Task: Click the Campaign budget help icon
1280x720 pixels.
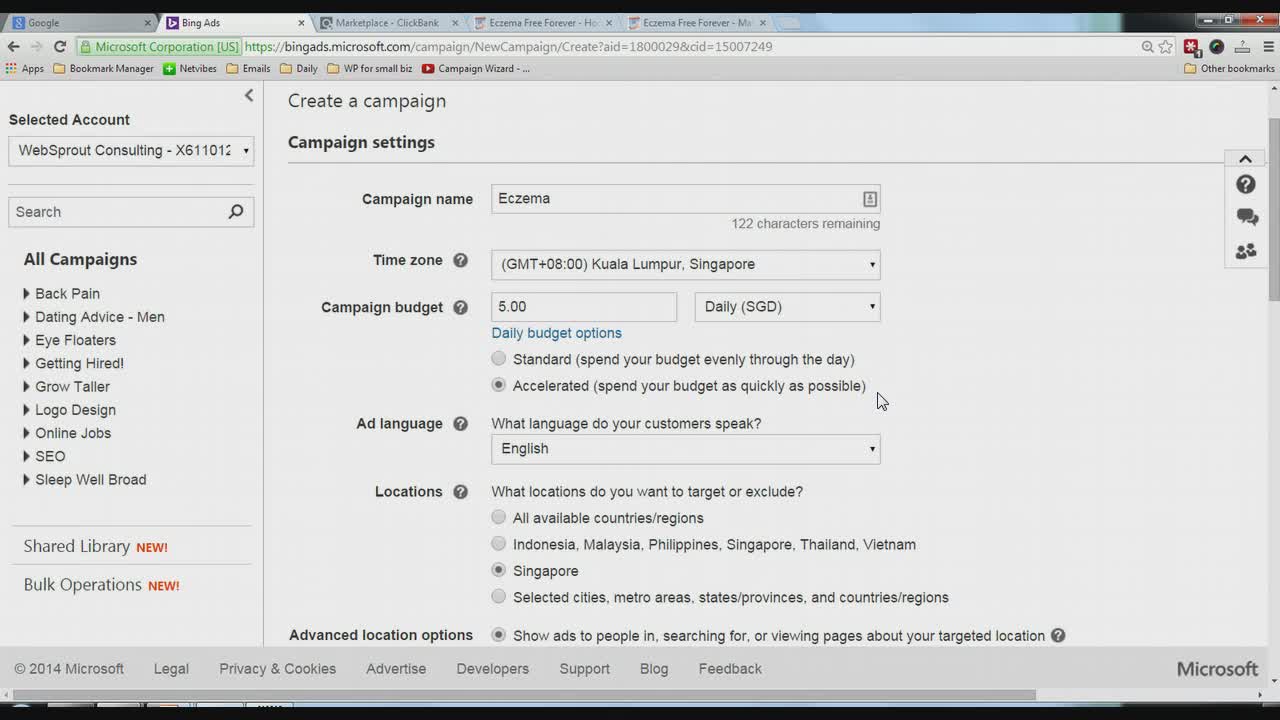Action: point(460,307)
